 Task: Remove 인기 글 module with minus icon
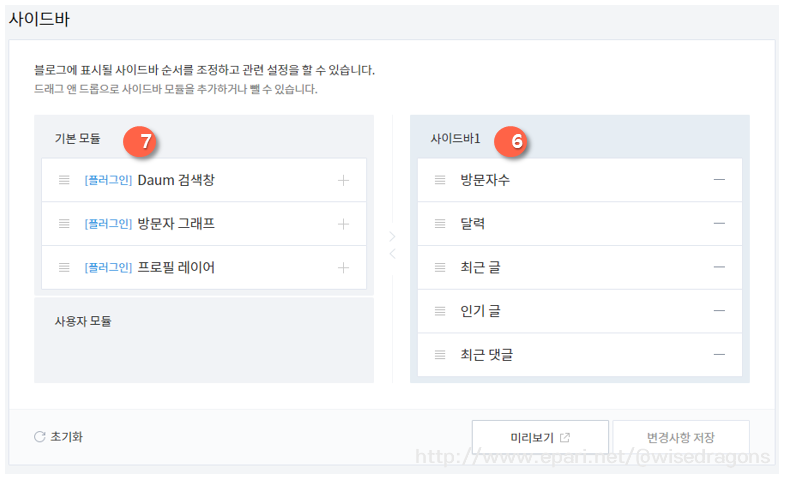(x=719, y=310)
